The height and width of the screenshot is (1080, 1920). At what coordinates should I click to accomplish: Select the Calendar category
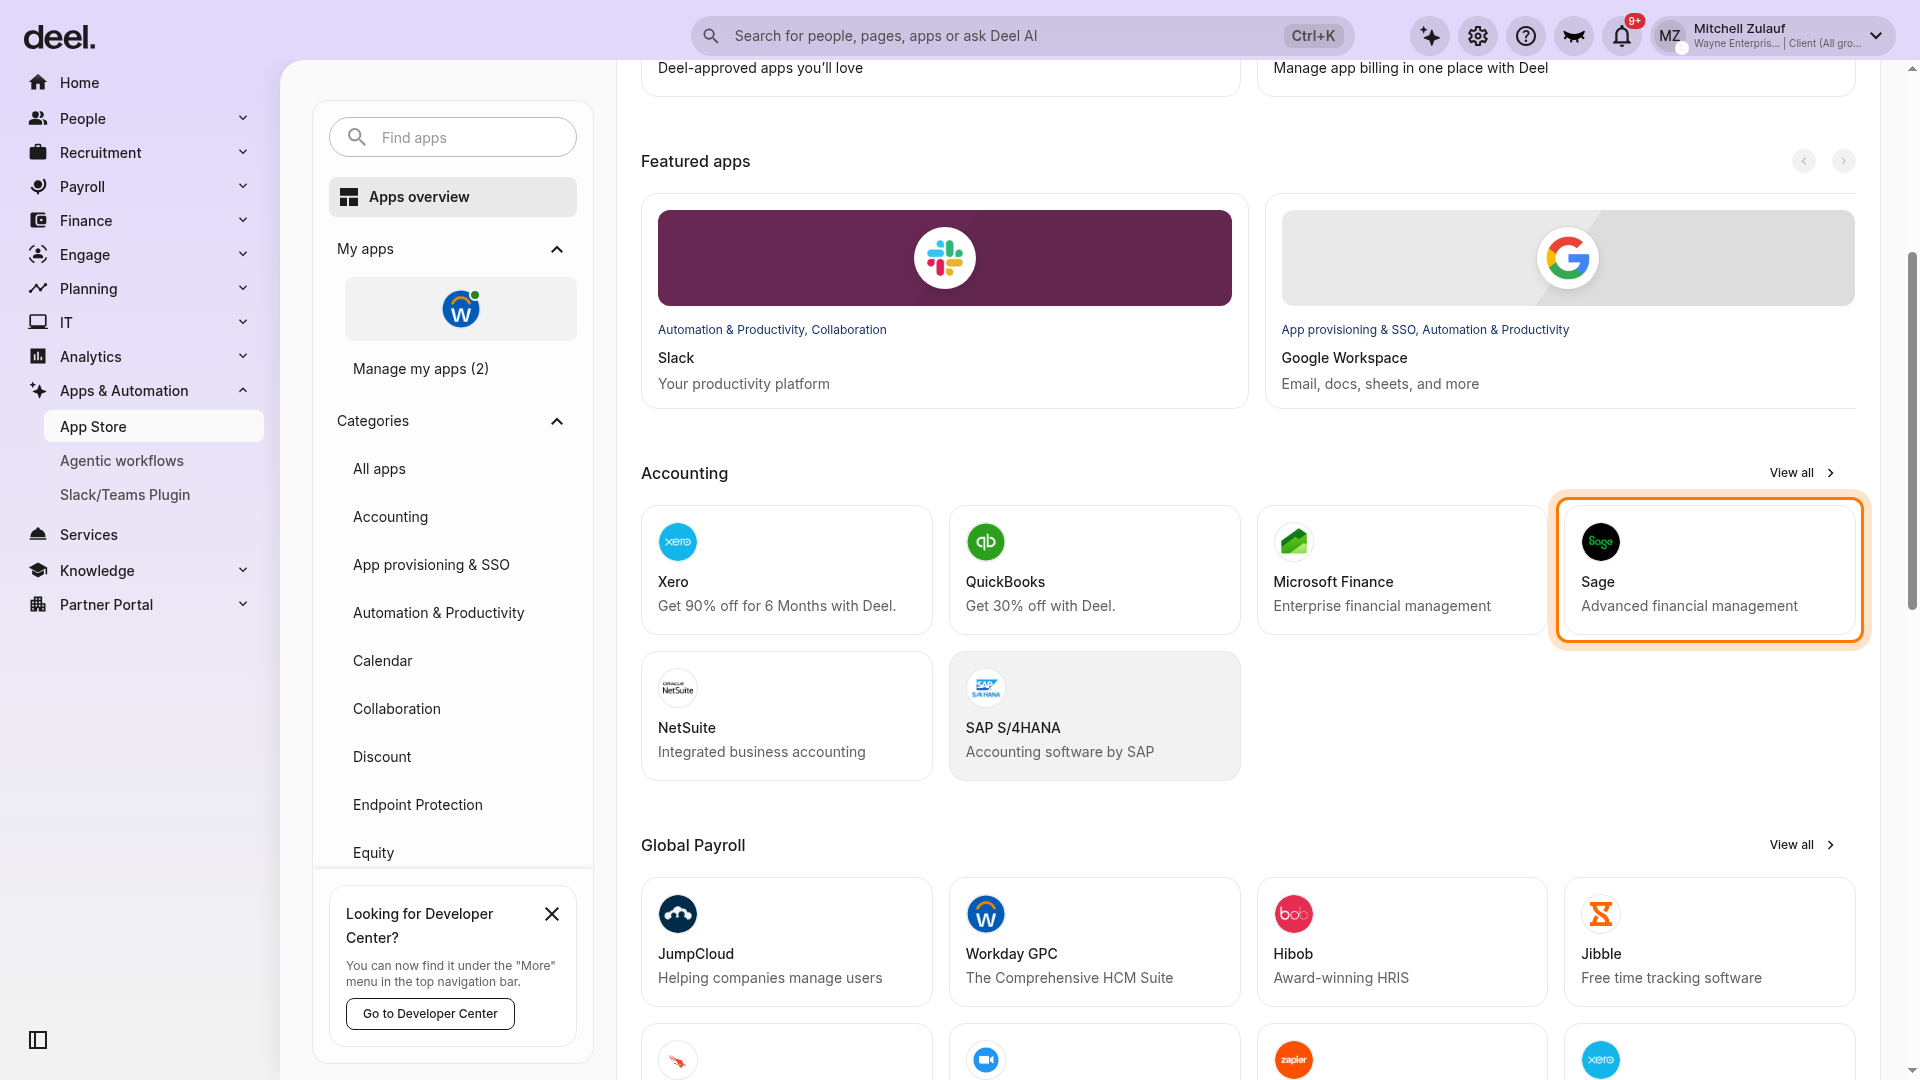[382, 661]
